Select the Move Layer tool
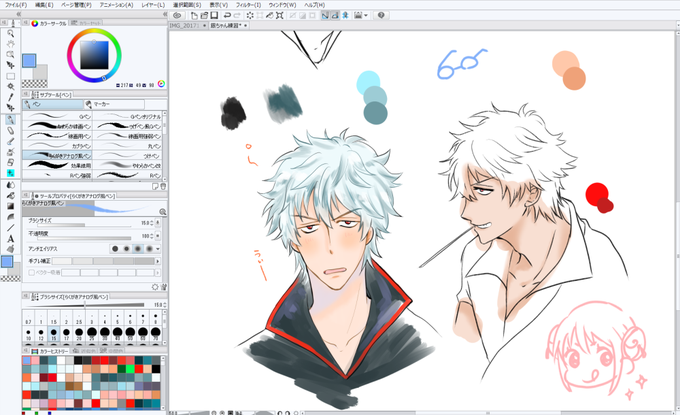The width and height of the screenshot is (680, 415). (x=11, y=65)
